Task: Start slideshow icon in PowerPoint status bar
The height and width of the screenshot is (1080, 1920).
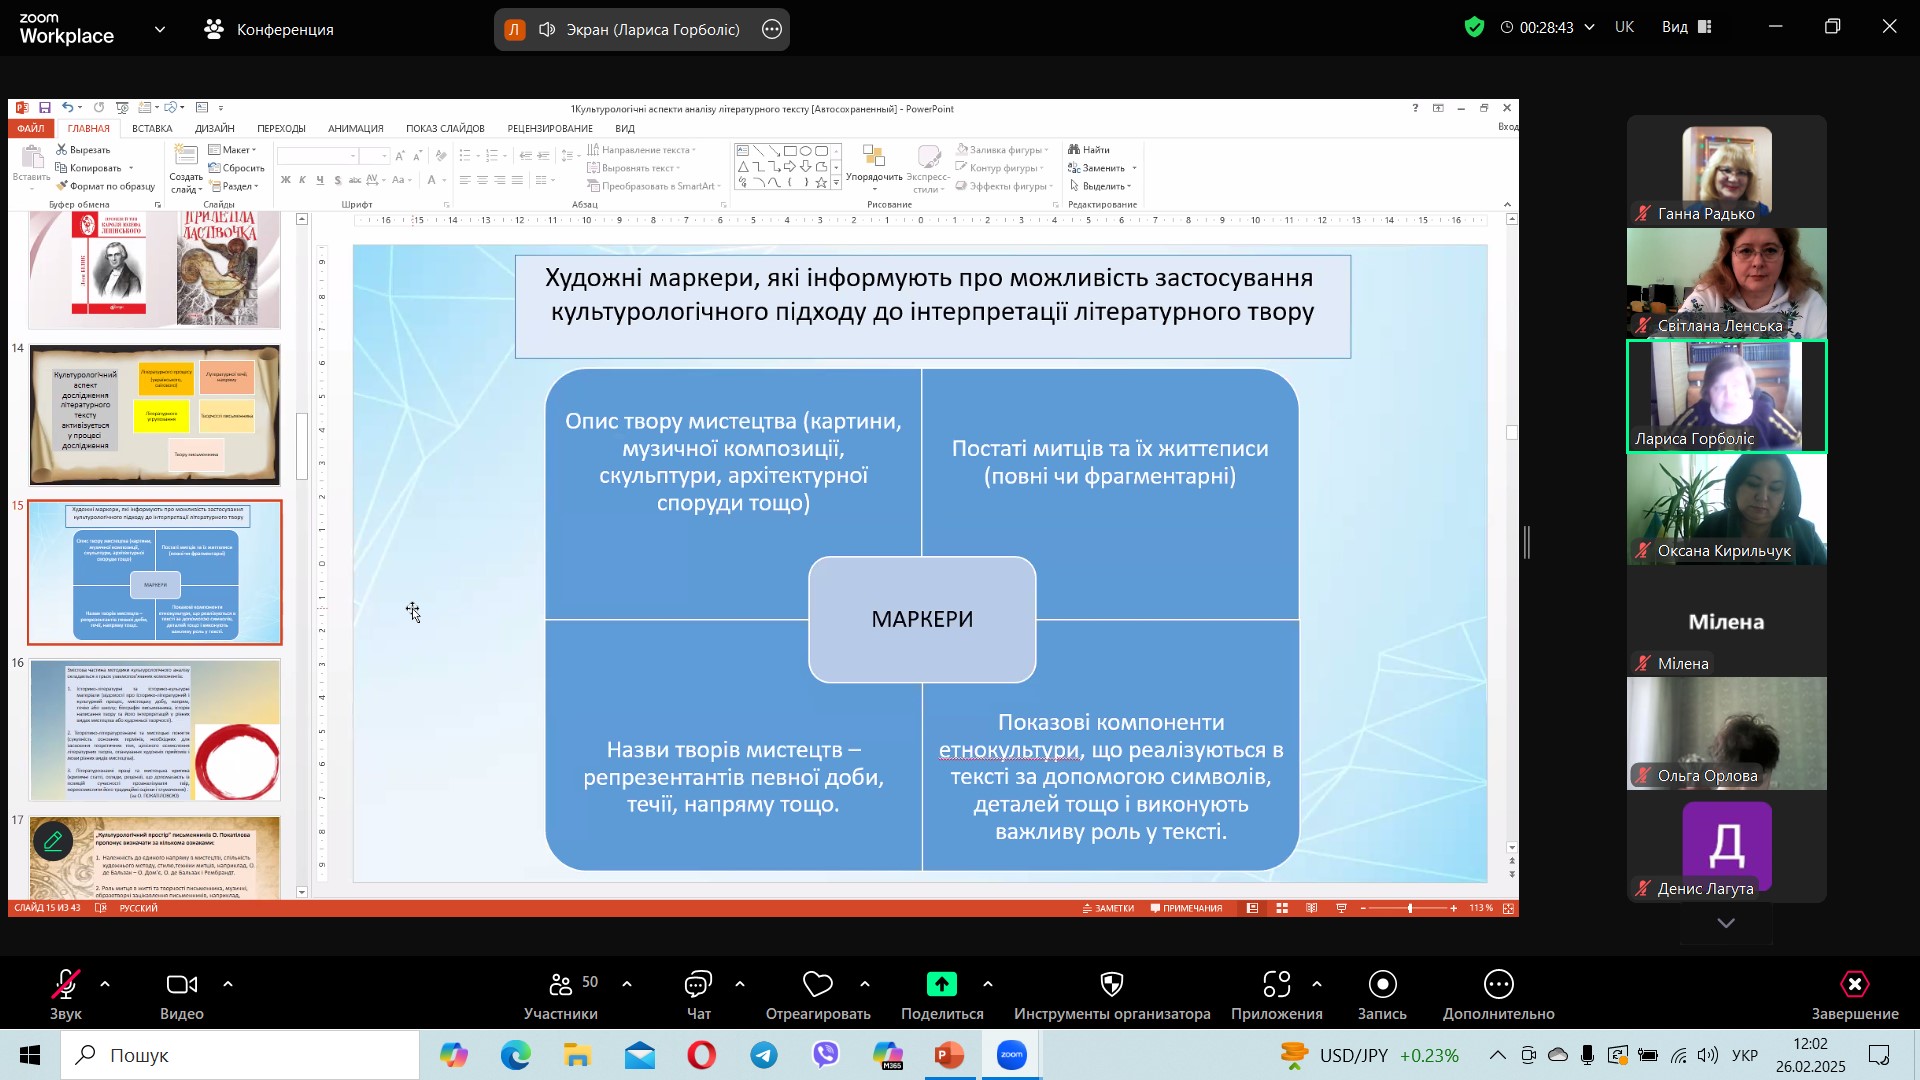Action: [x=1342, y=909]
